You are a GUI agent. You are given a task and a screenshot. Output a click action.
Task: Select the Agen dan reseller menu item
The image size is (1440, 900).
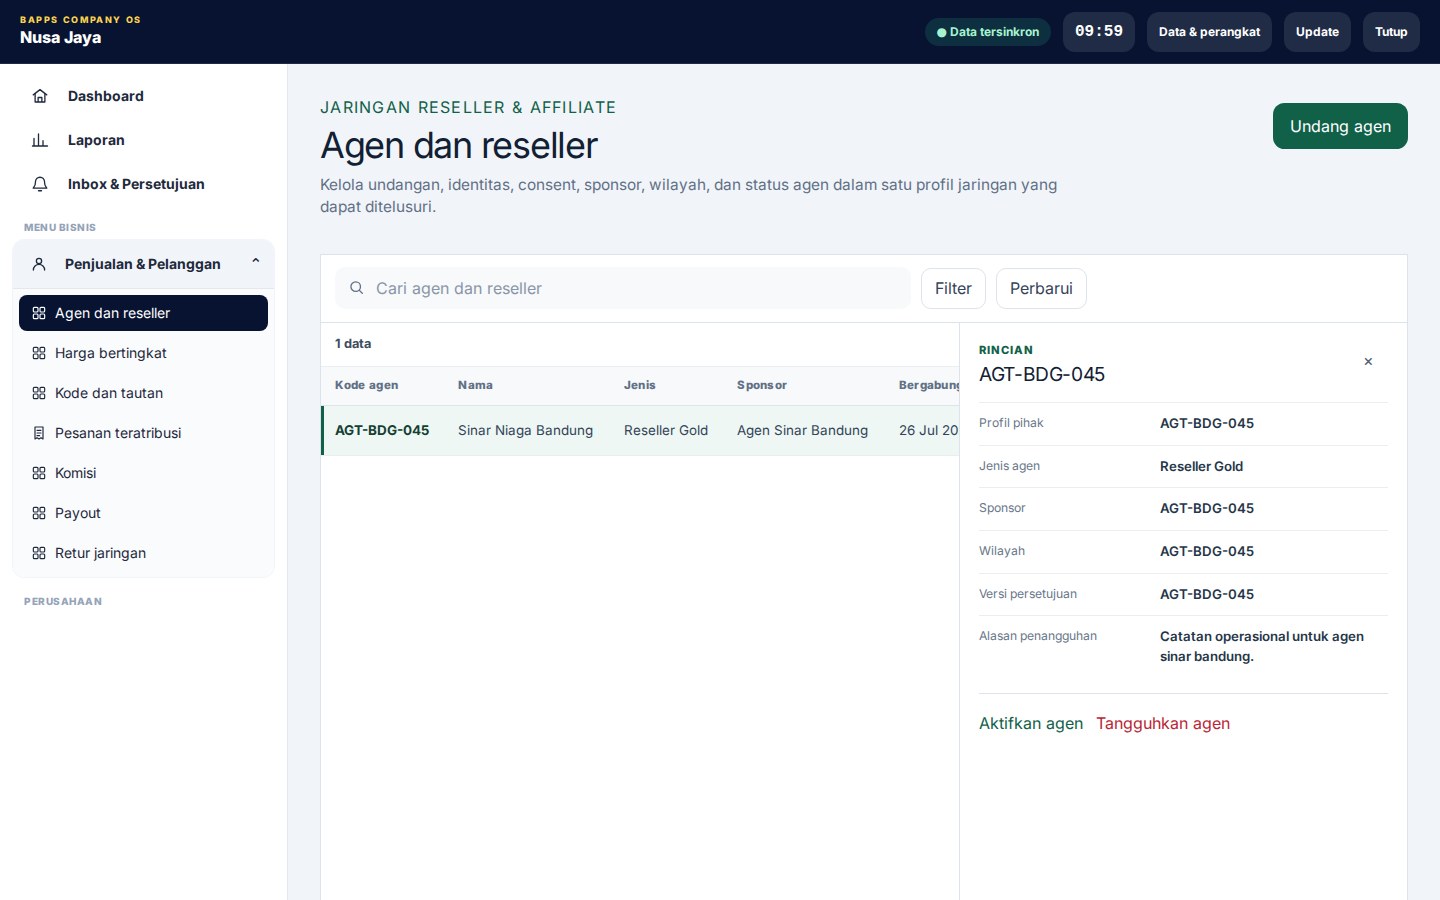pos(143,313)
